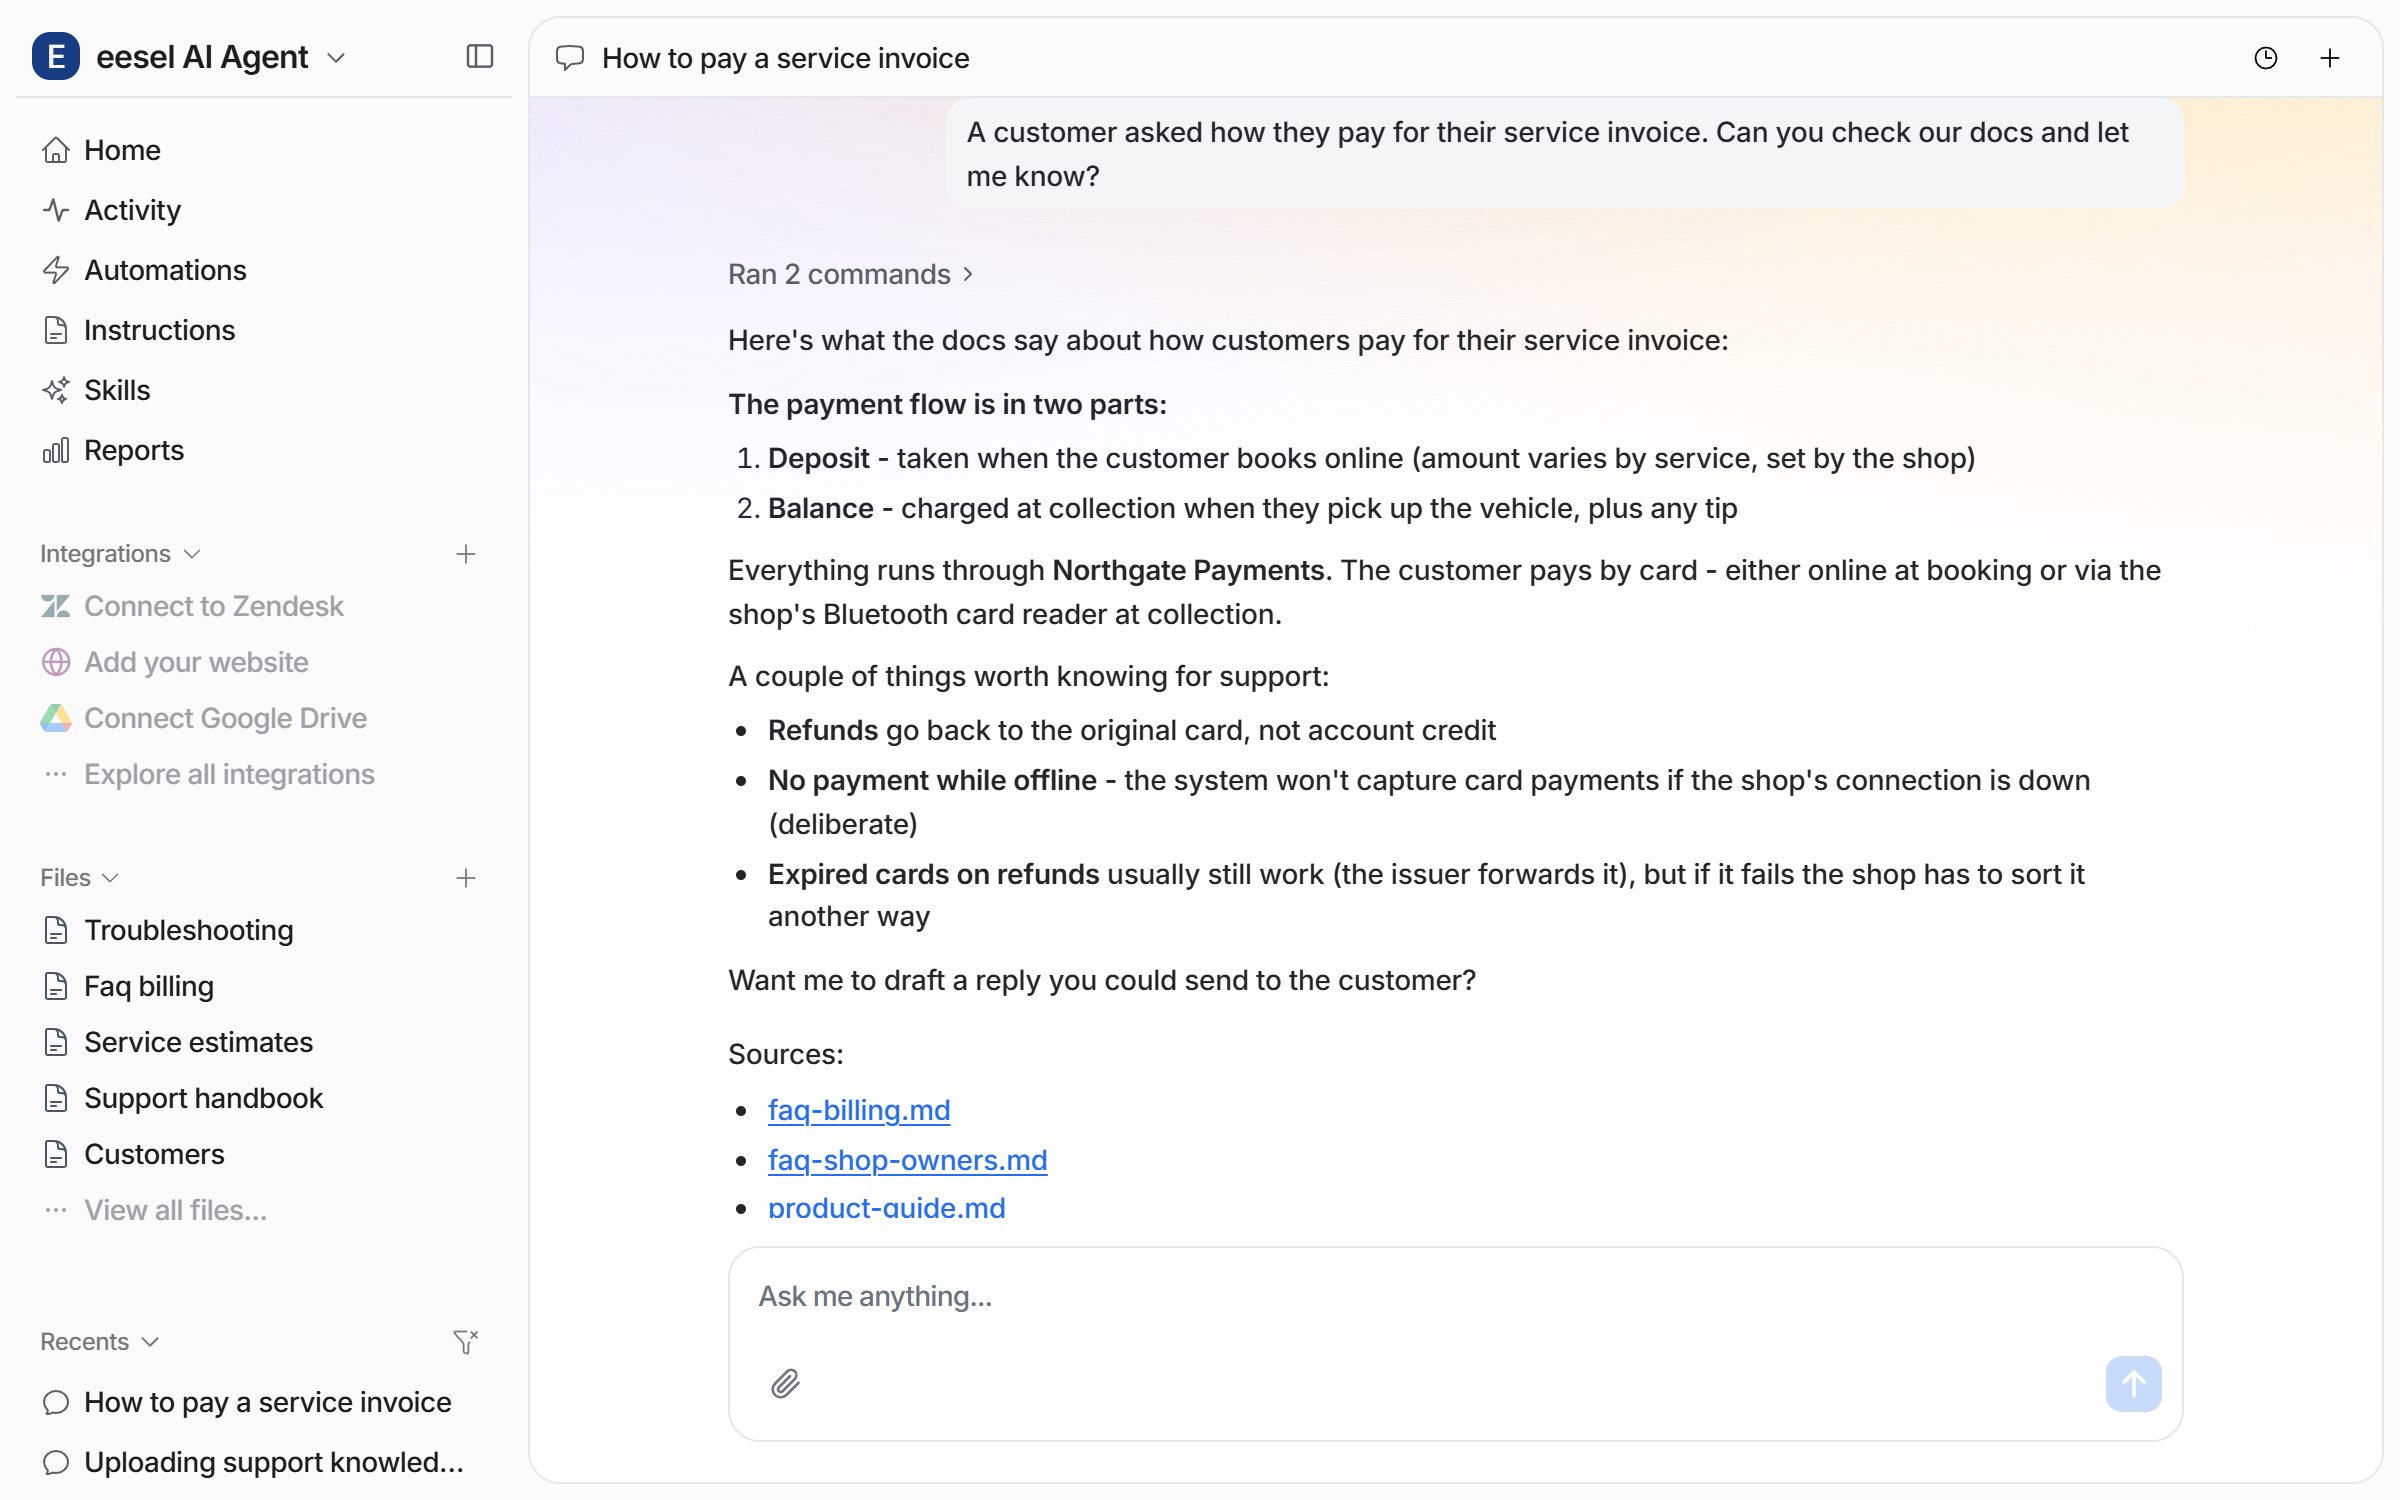Click the Google Drive logo icon
The width and height of the screenshot is (2400, 1500).
(x=56, y=718)
